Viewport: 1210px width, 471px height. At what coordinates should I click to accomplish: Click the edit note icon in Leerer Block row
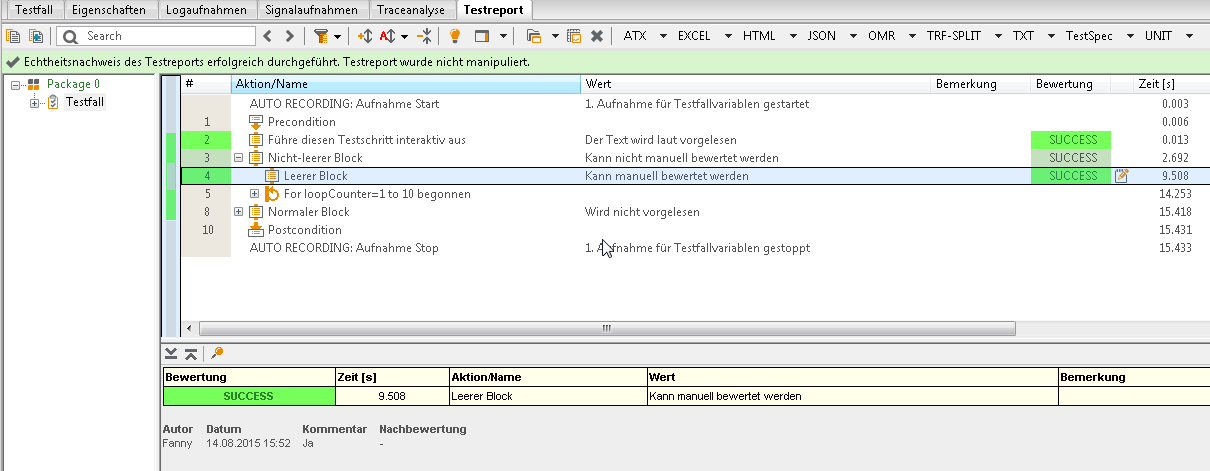[1121, 176]
